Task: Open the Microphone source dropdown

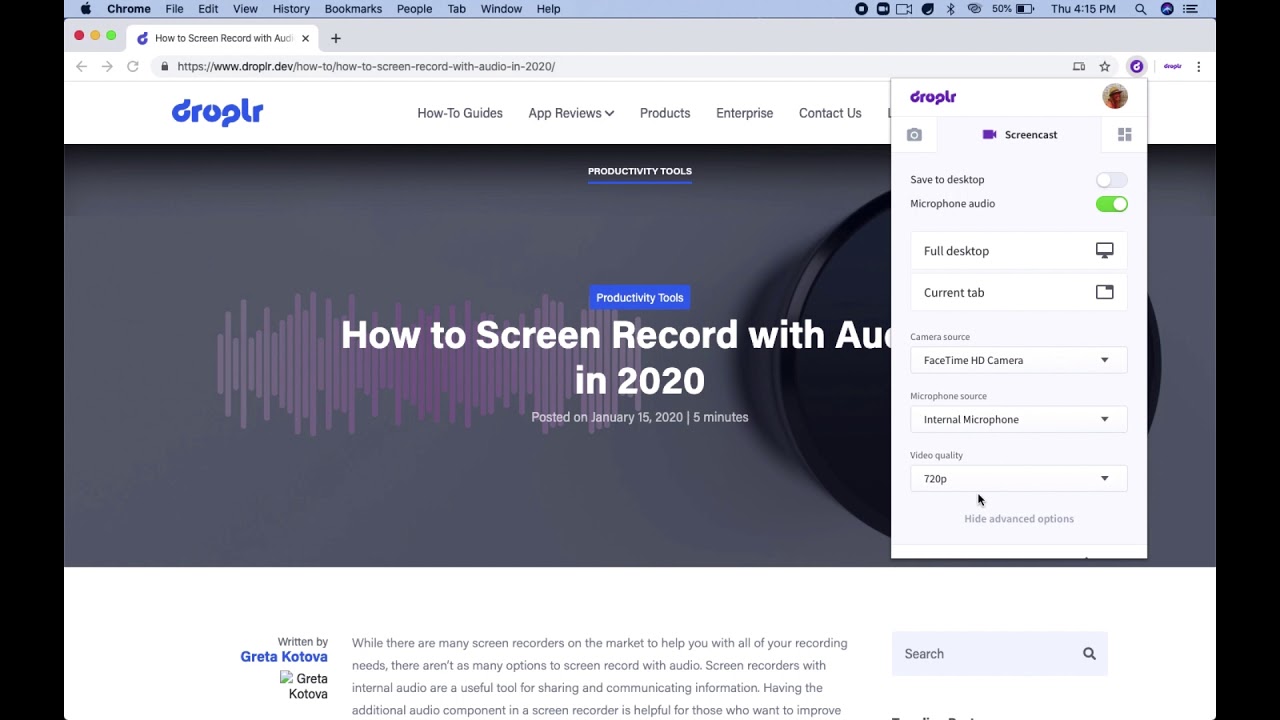Action: pyautogui.click(x=1018, y=419)
